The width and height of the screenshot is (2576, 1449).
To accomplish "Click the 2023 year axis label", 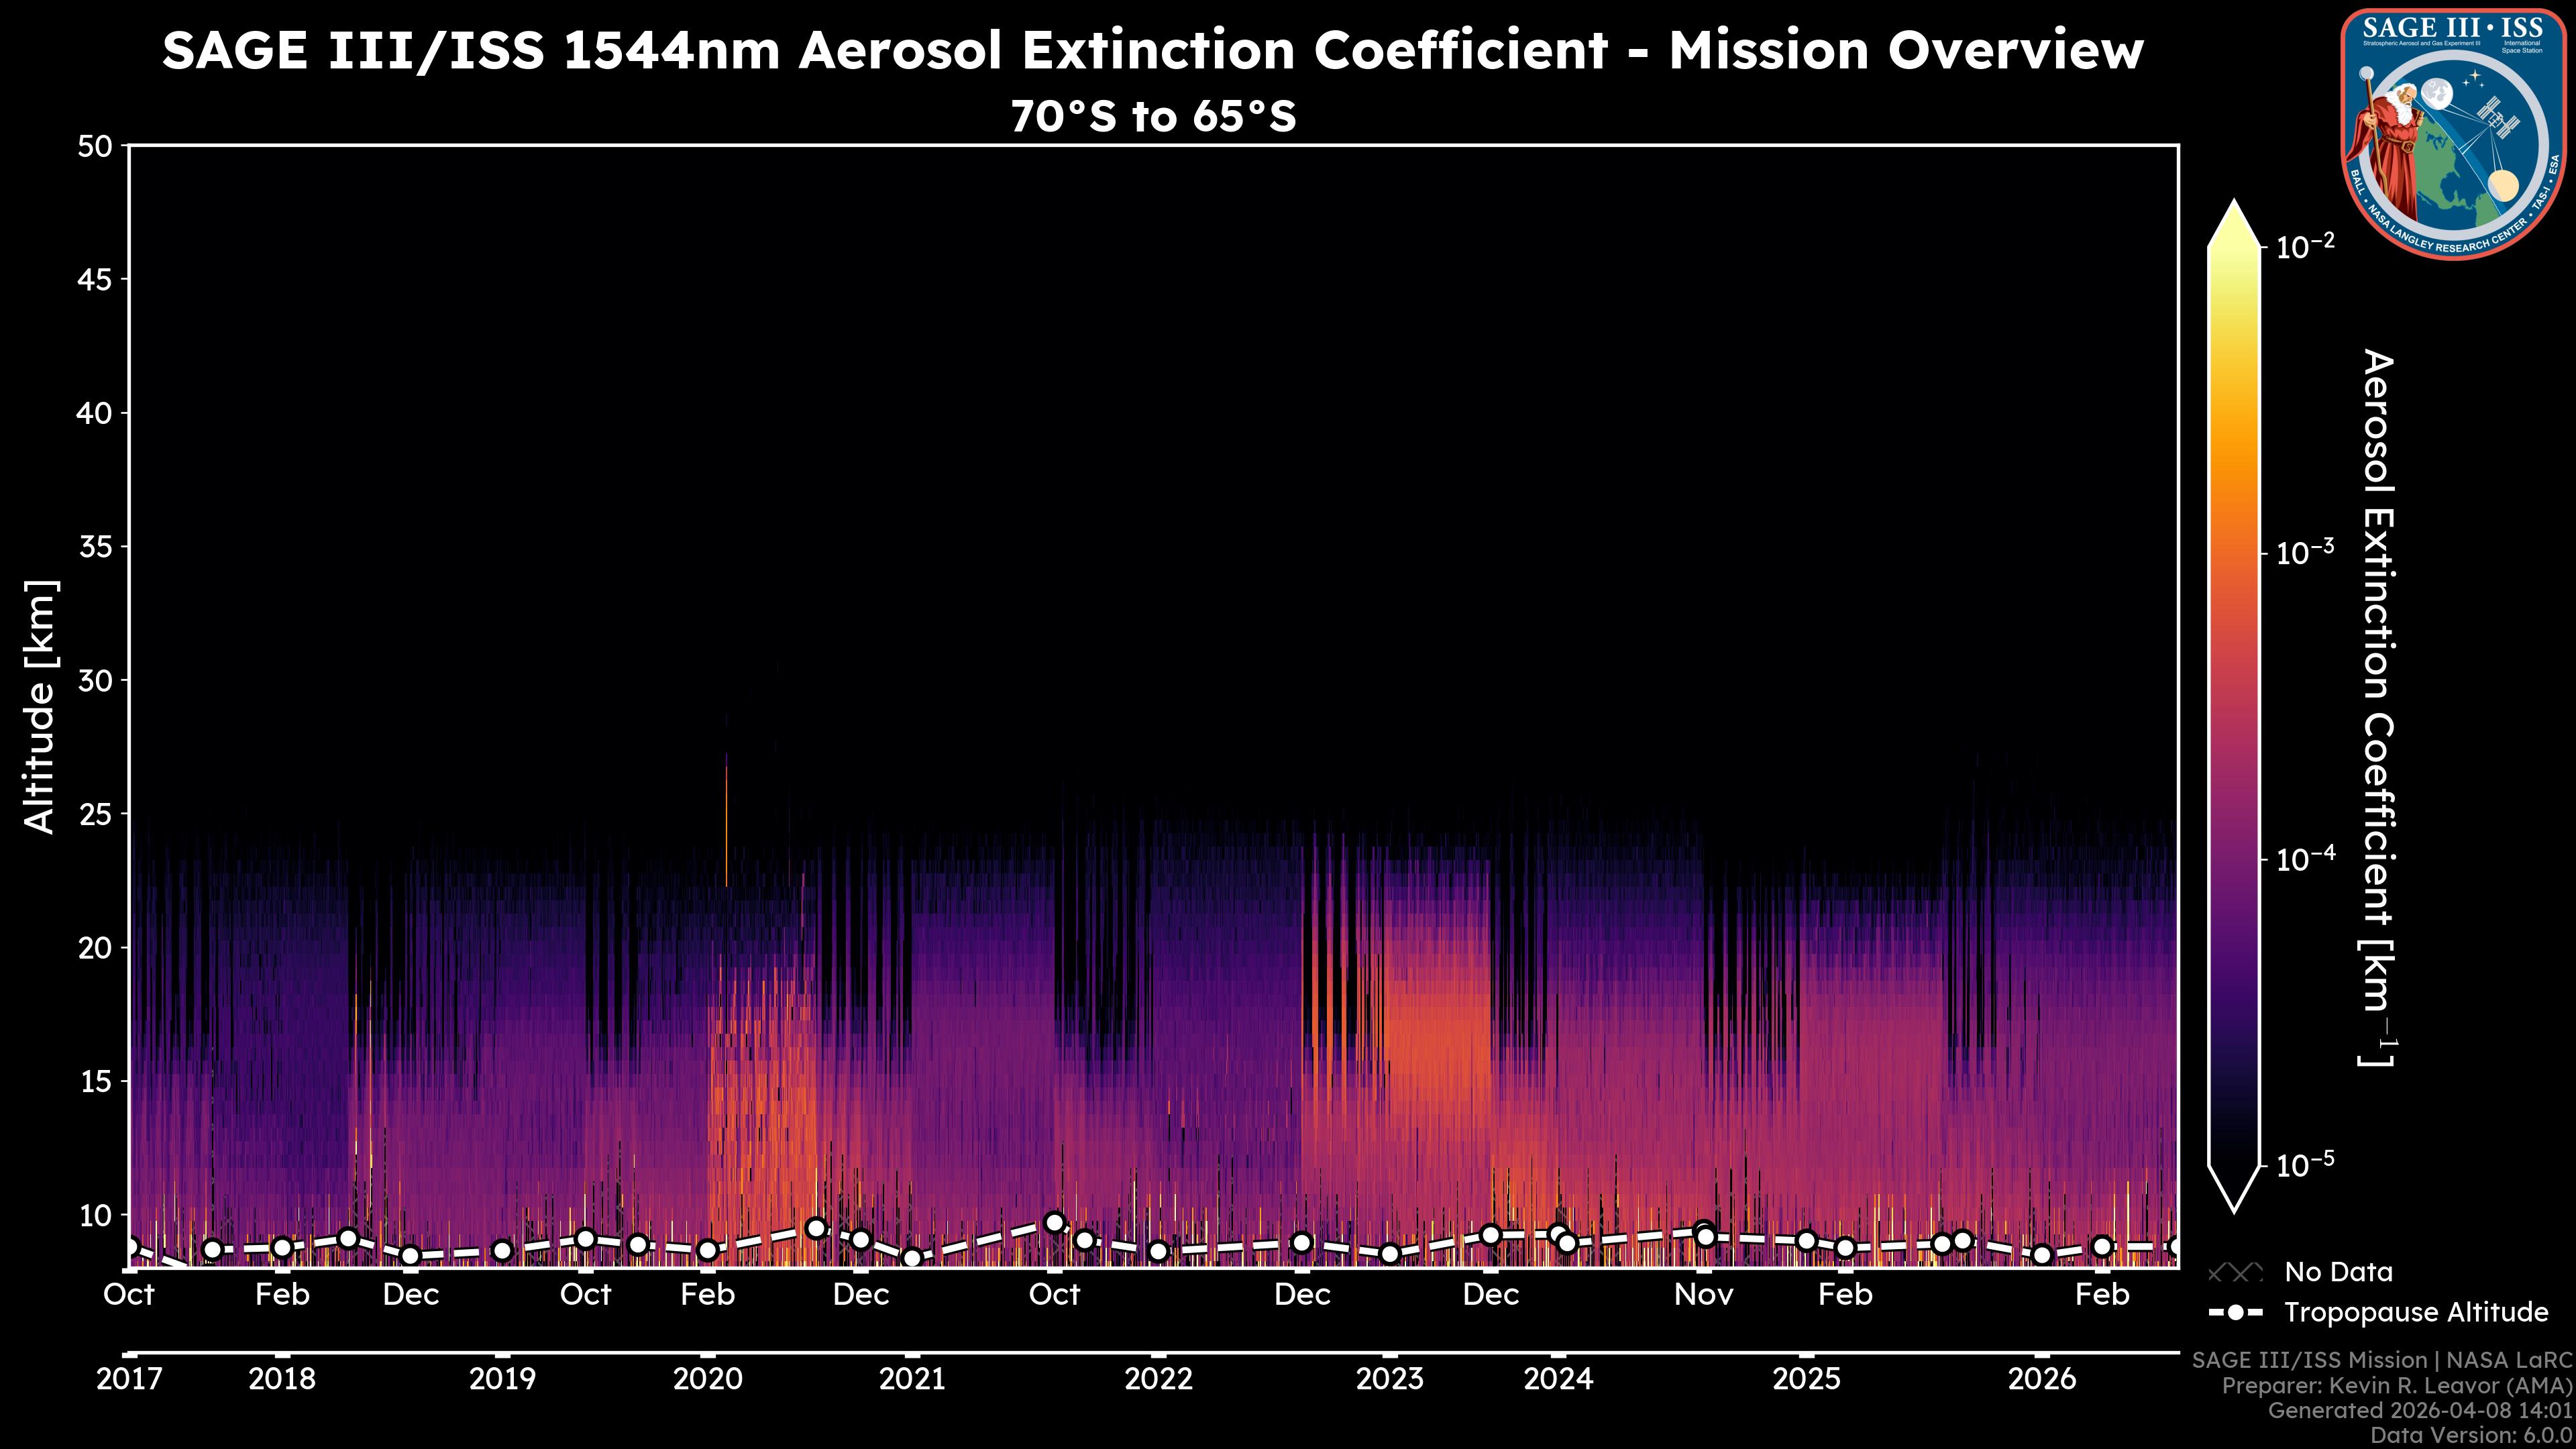I will click(1389, 1379).
